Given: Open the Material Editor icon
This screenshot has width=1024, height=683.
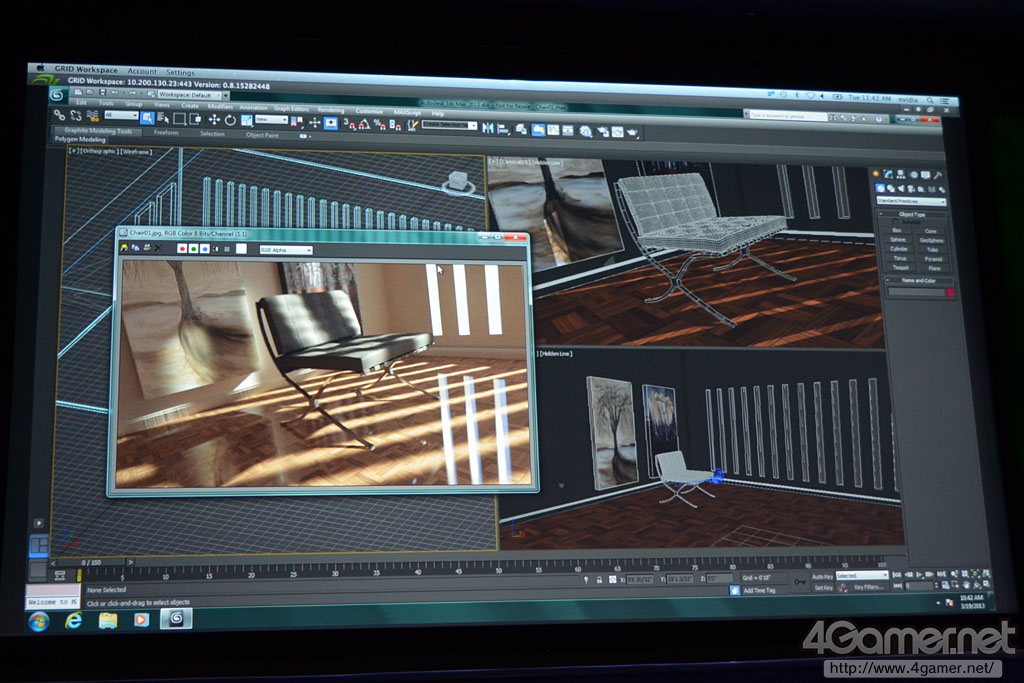Looking at the screenshot, I should (586, 131).
